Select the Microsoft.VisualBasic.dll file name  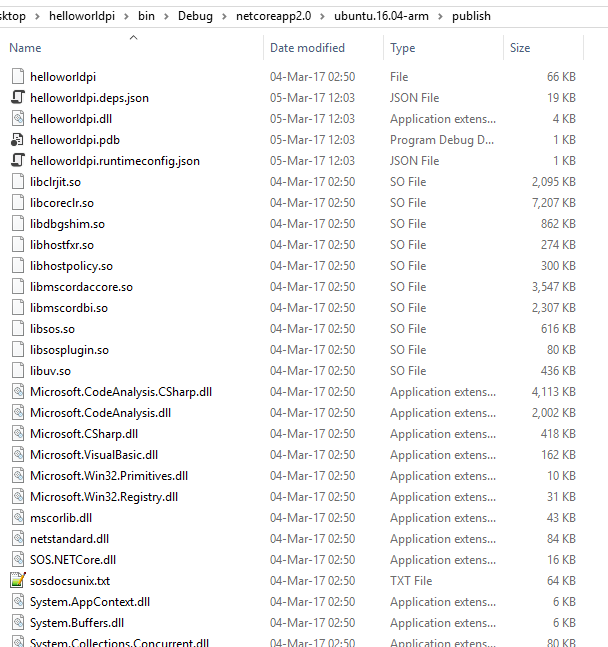94,455
